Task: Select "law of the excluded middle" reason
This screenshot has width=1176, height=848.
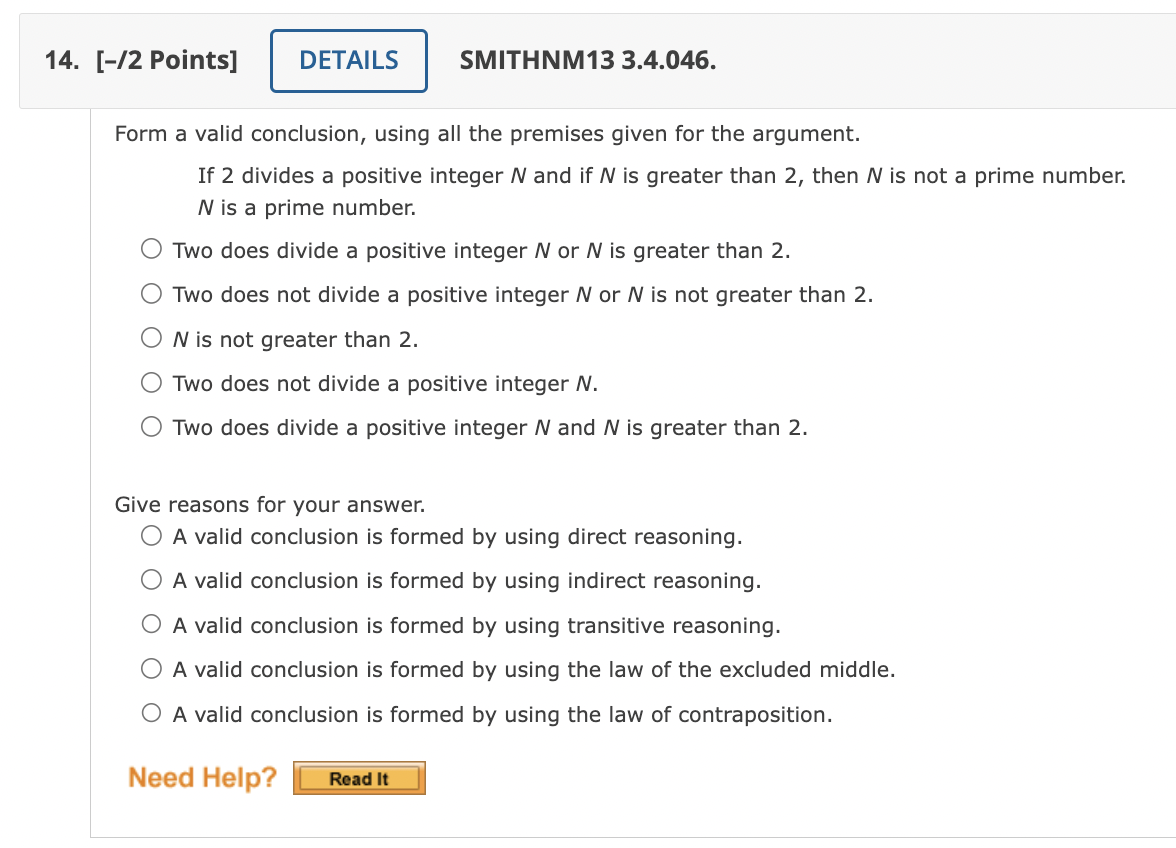Action: (151, 668)
